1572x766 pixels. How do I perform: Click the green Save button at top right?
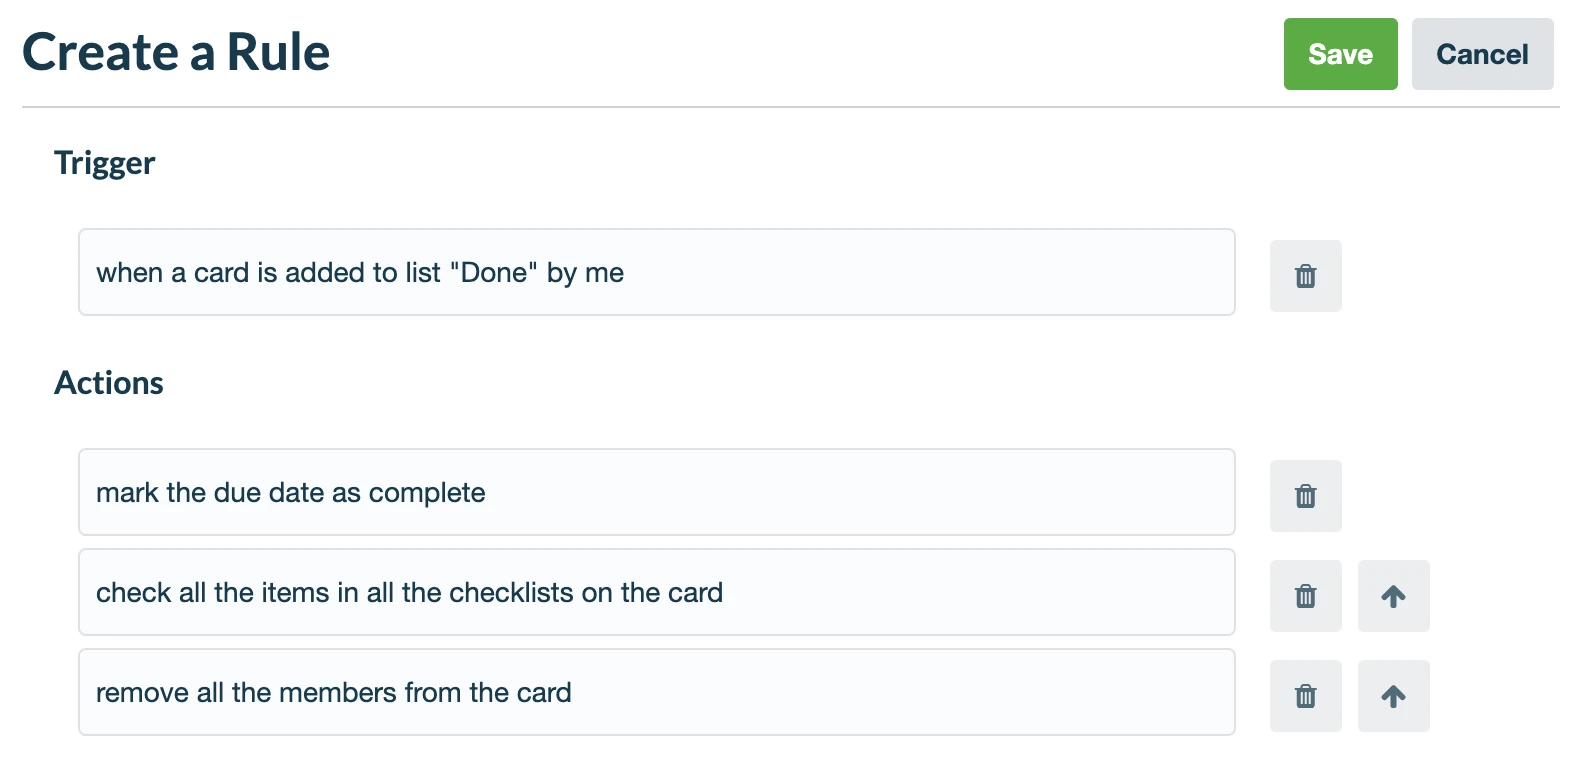click(x=1340, y=54)
